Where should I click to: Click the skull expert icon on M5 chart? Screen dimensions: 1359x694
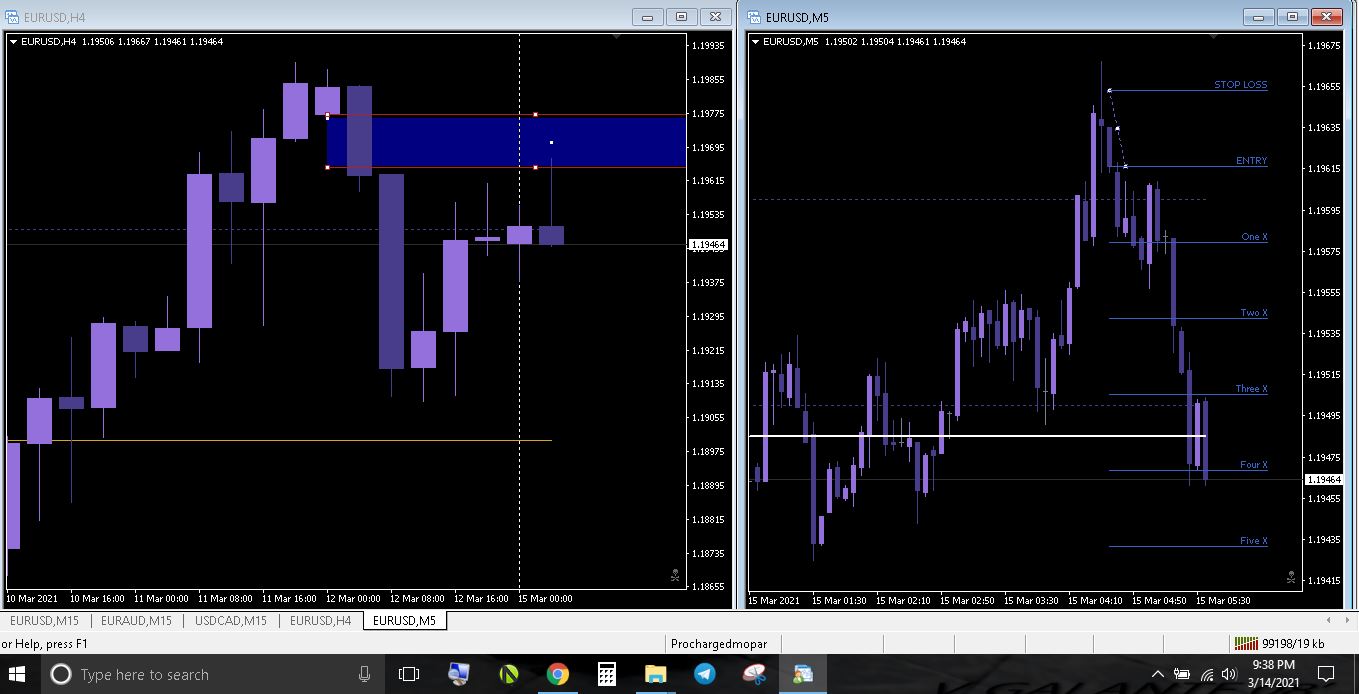(1291, 577)
